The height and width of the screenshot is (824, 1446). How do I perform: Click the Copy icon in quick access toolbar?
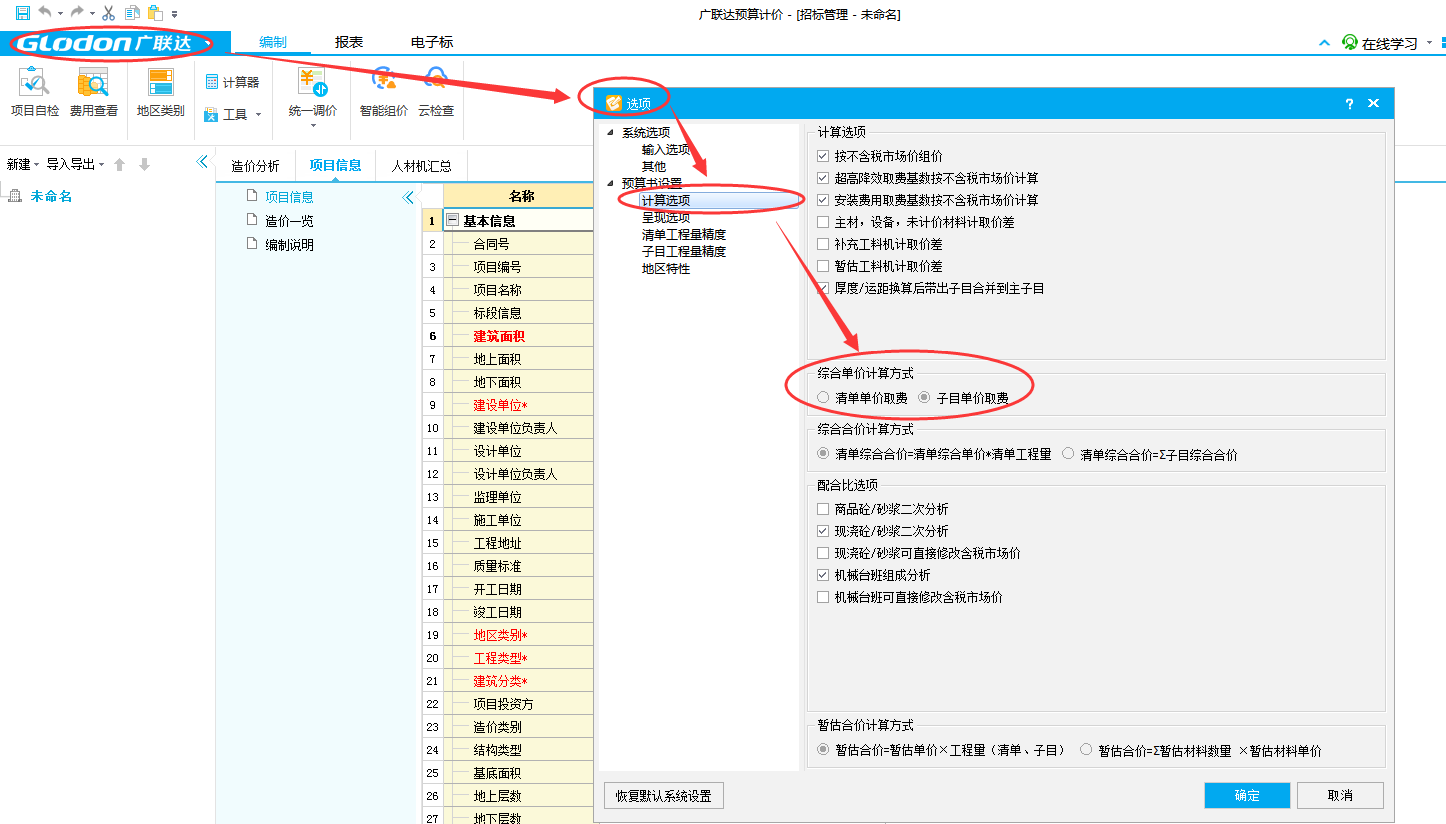[132, 13]
